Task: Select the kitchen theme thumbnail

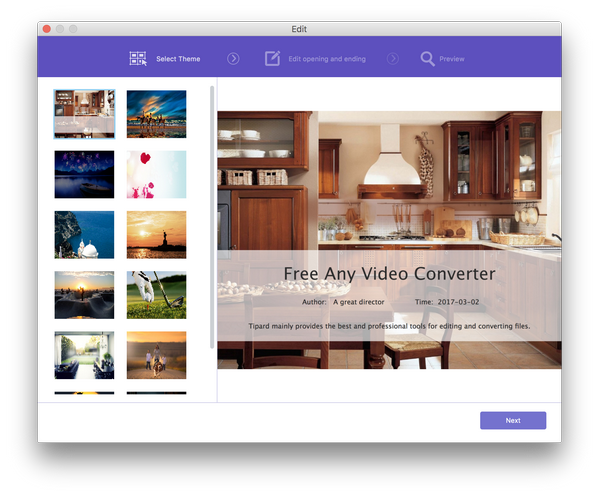Action: pos(84,114)
